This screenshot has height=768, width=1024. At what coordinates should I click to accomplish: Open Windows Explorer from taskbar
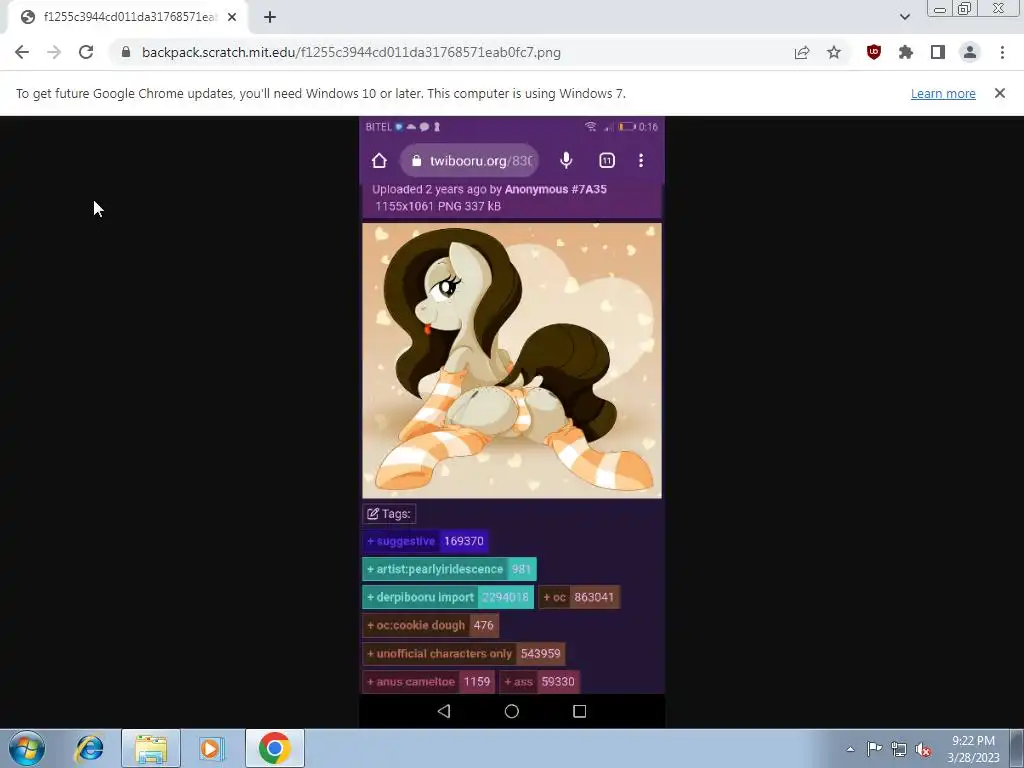tap(151, 748)
